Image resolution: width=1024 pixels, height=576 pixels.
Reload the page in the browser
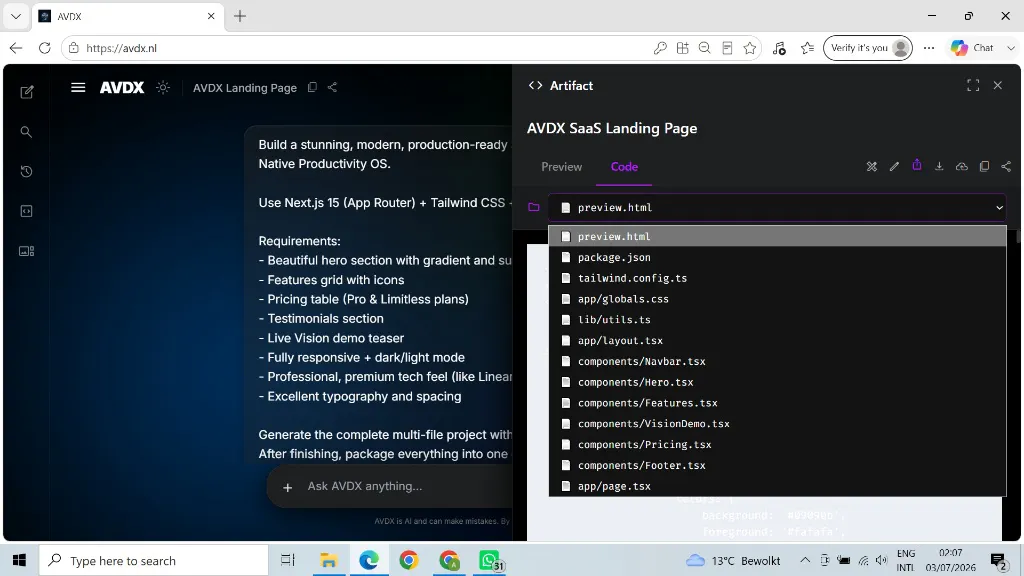click(44, 48)
